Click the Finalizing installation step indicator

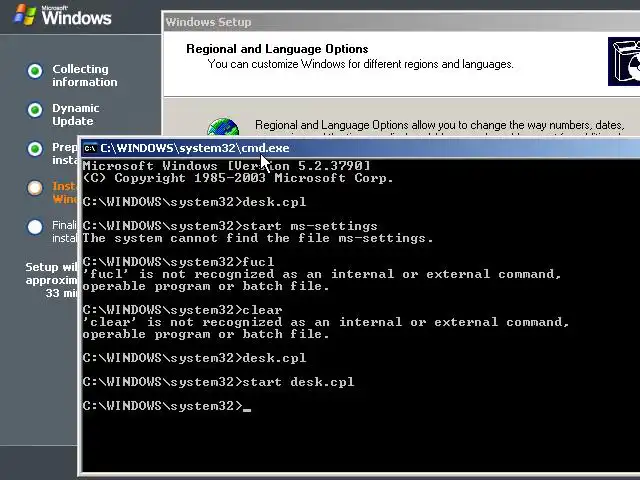[35, 227]
